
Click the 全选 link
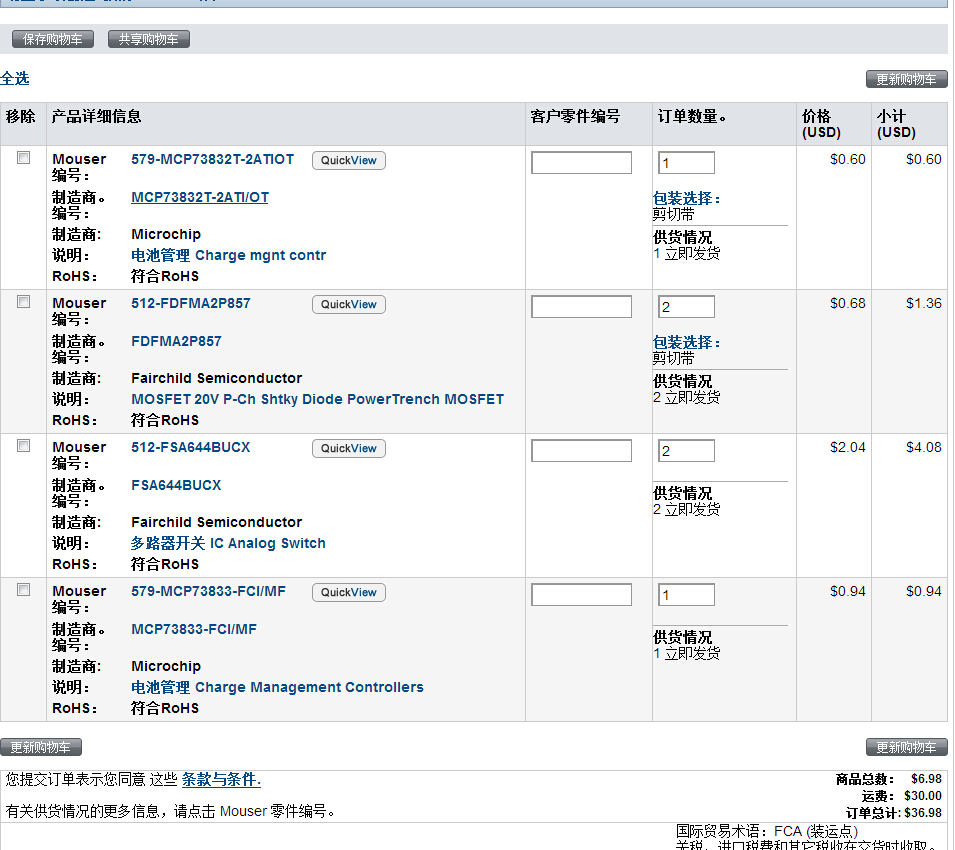click(15, 79)
